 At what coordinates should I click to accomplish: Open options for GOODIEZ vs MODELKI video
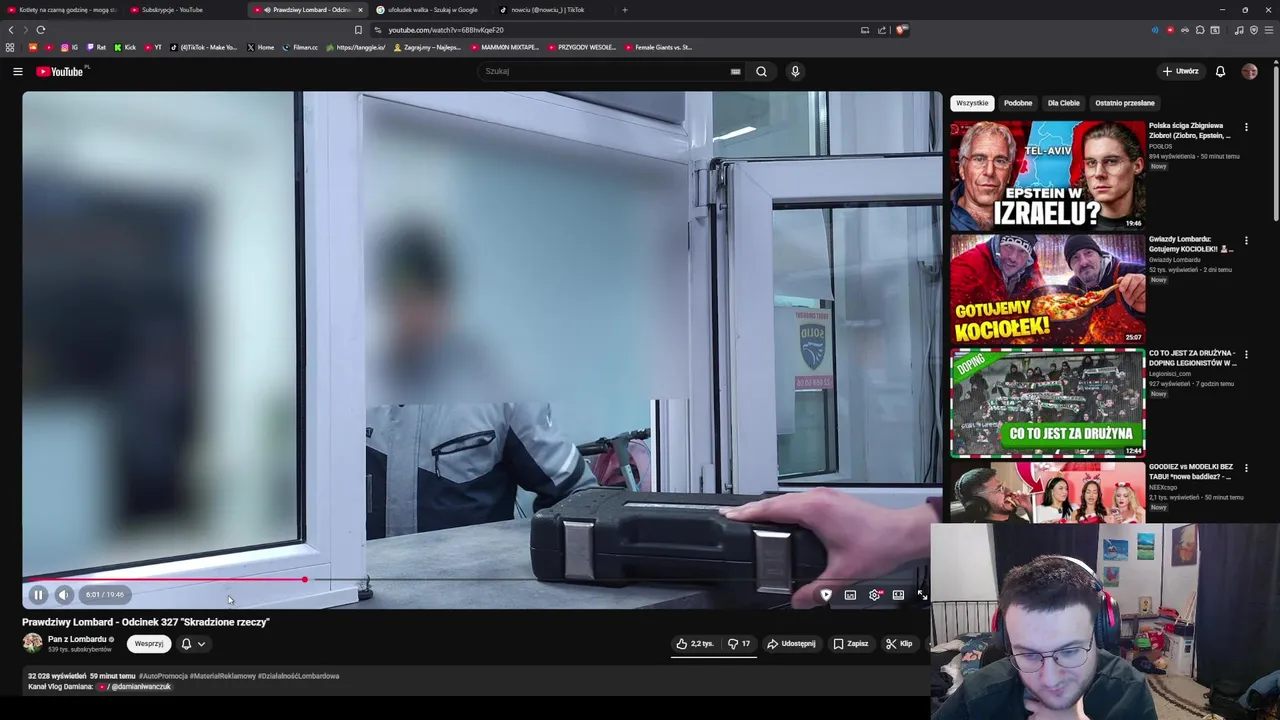point(1246,468)
